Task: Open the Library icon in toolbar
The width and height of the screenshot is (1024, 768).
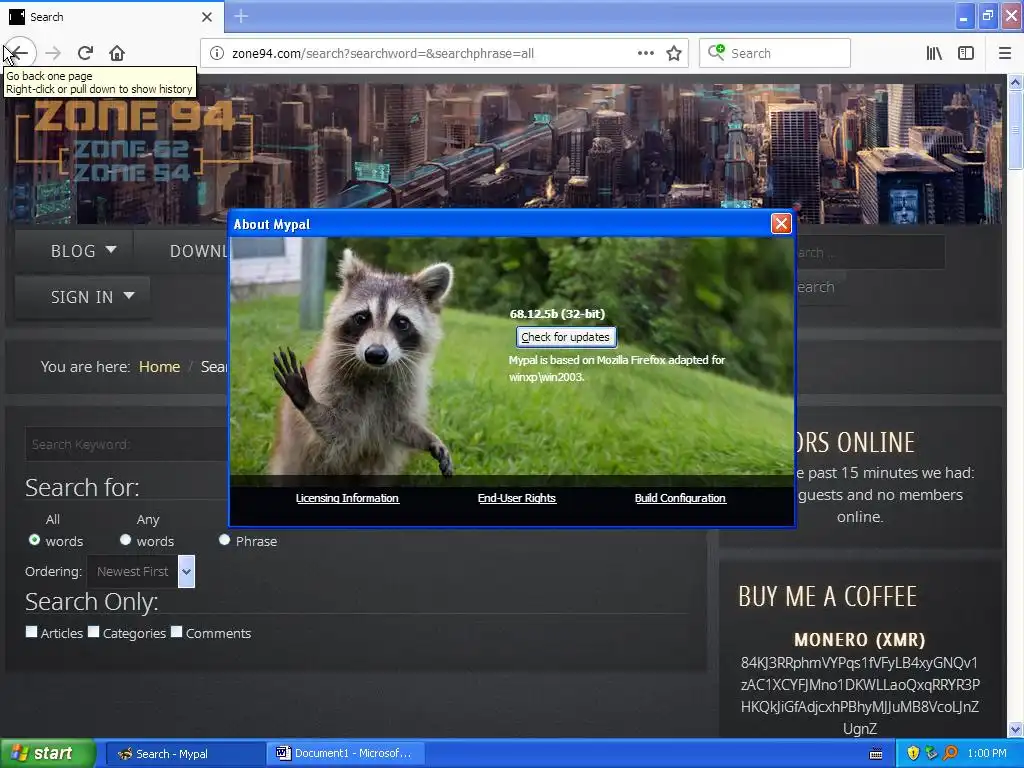Action: tap(934, 54)
